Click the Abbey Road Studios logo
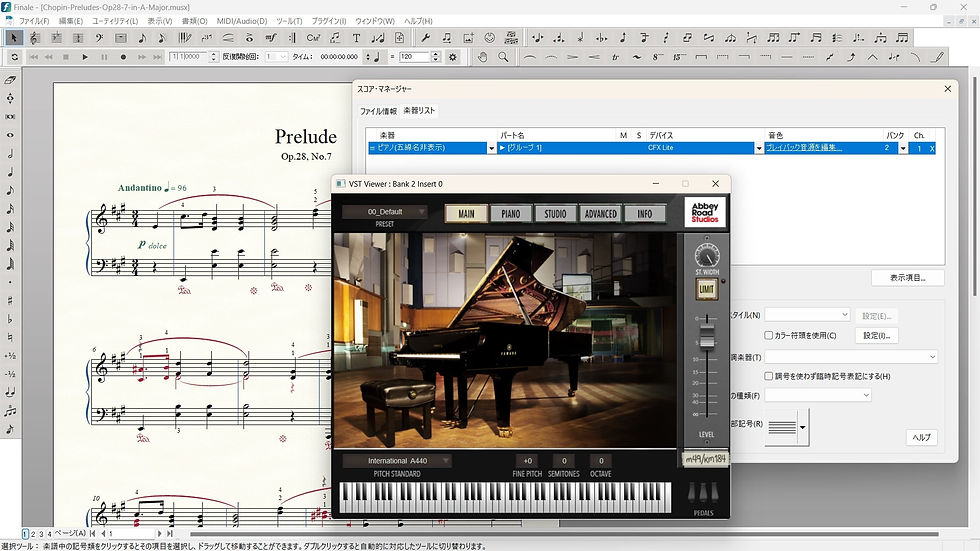Viewport: 980px width, 551px height. click(x=704, y=212)
